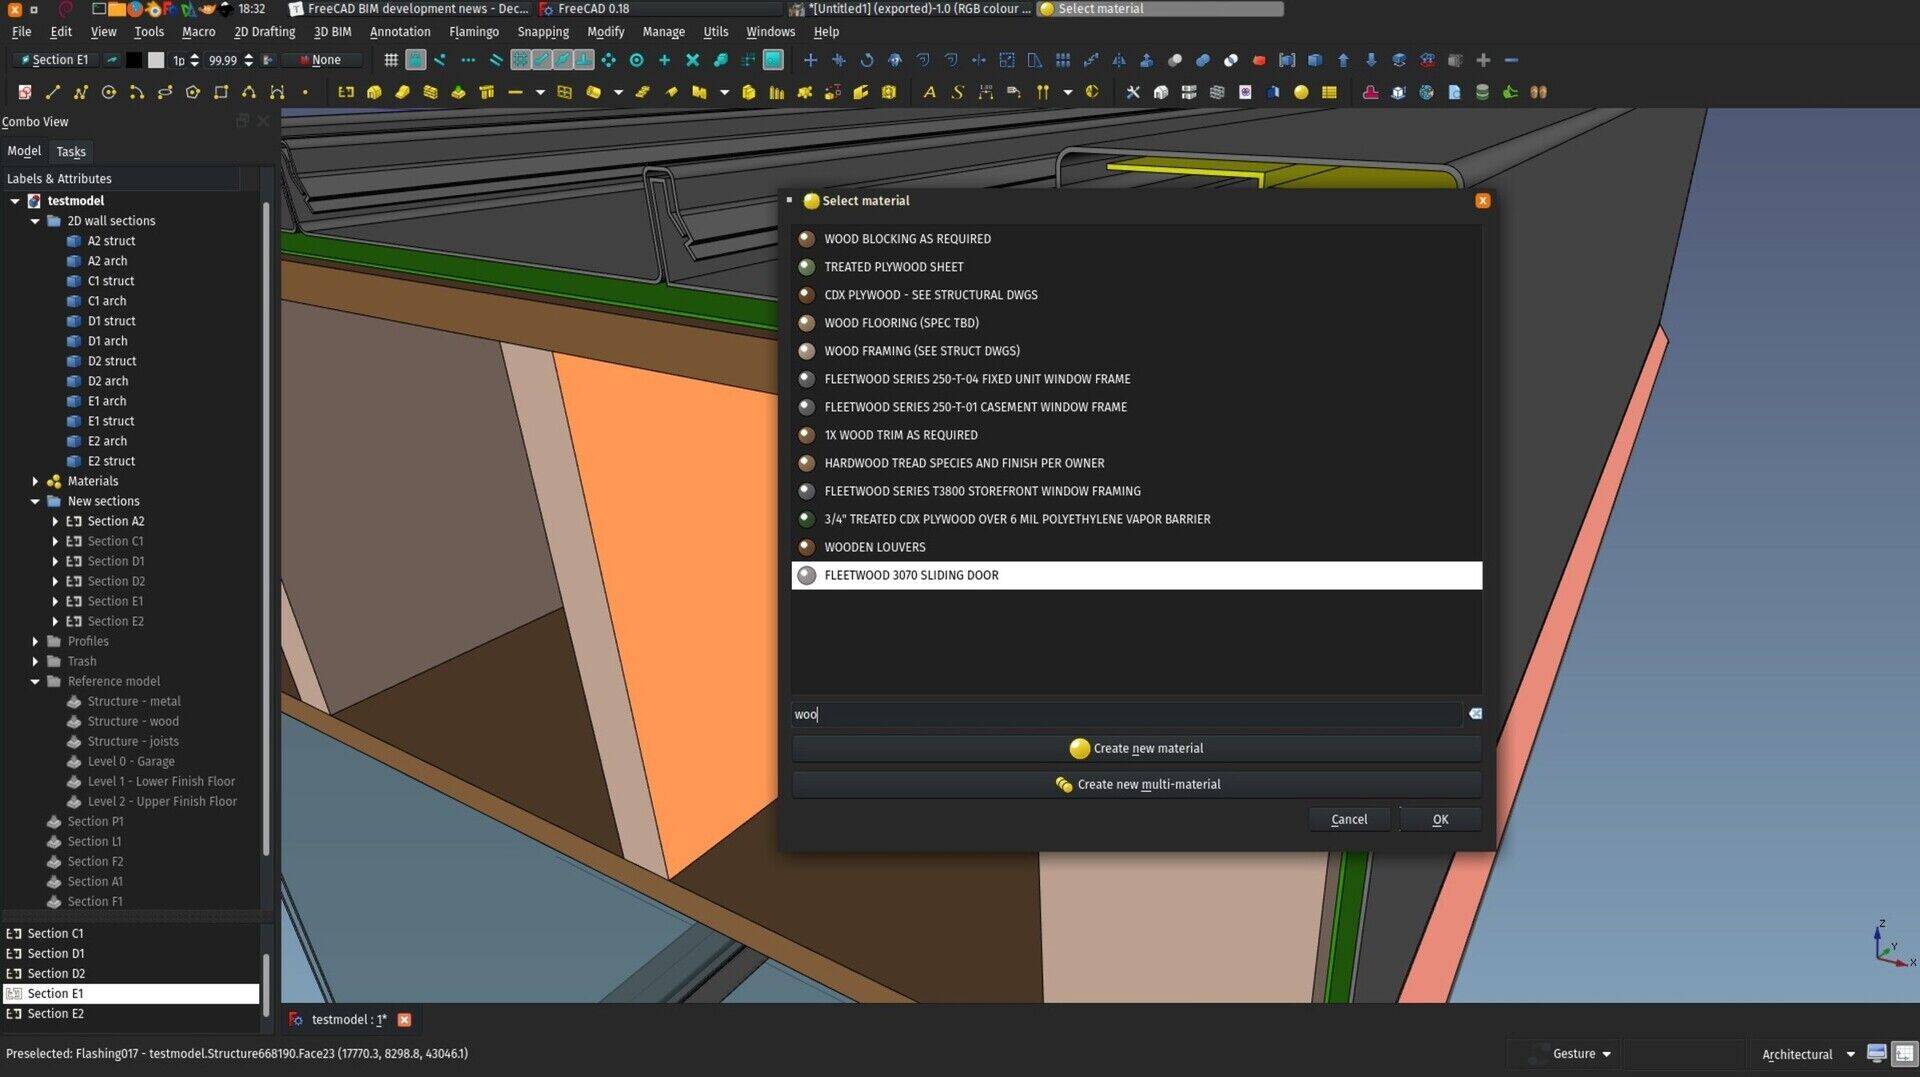
Task: Click the Create new material button
Action: pos(1136,748)
